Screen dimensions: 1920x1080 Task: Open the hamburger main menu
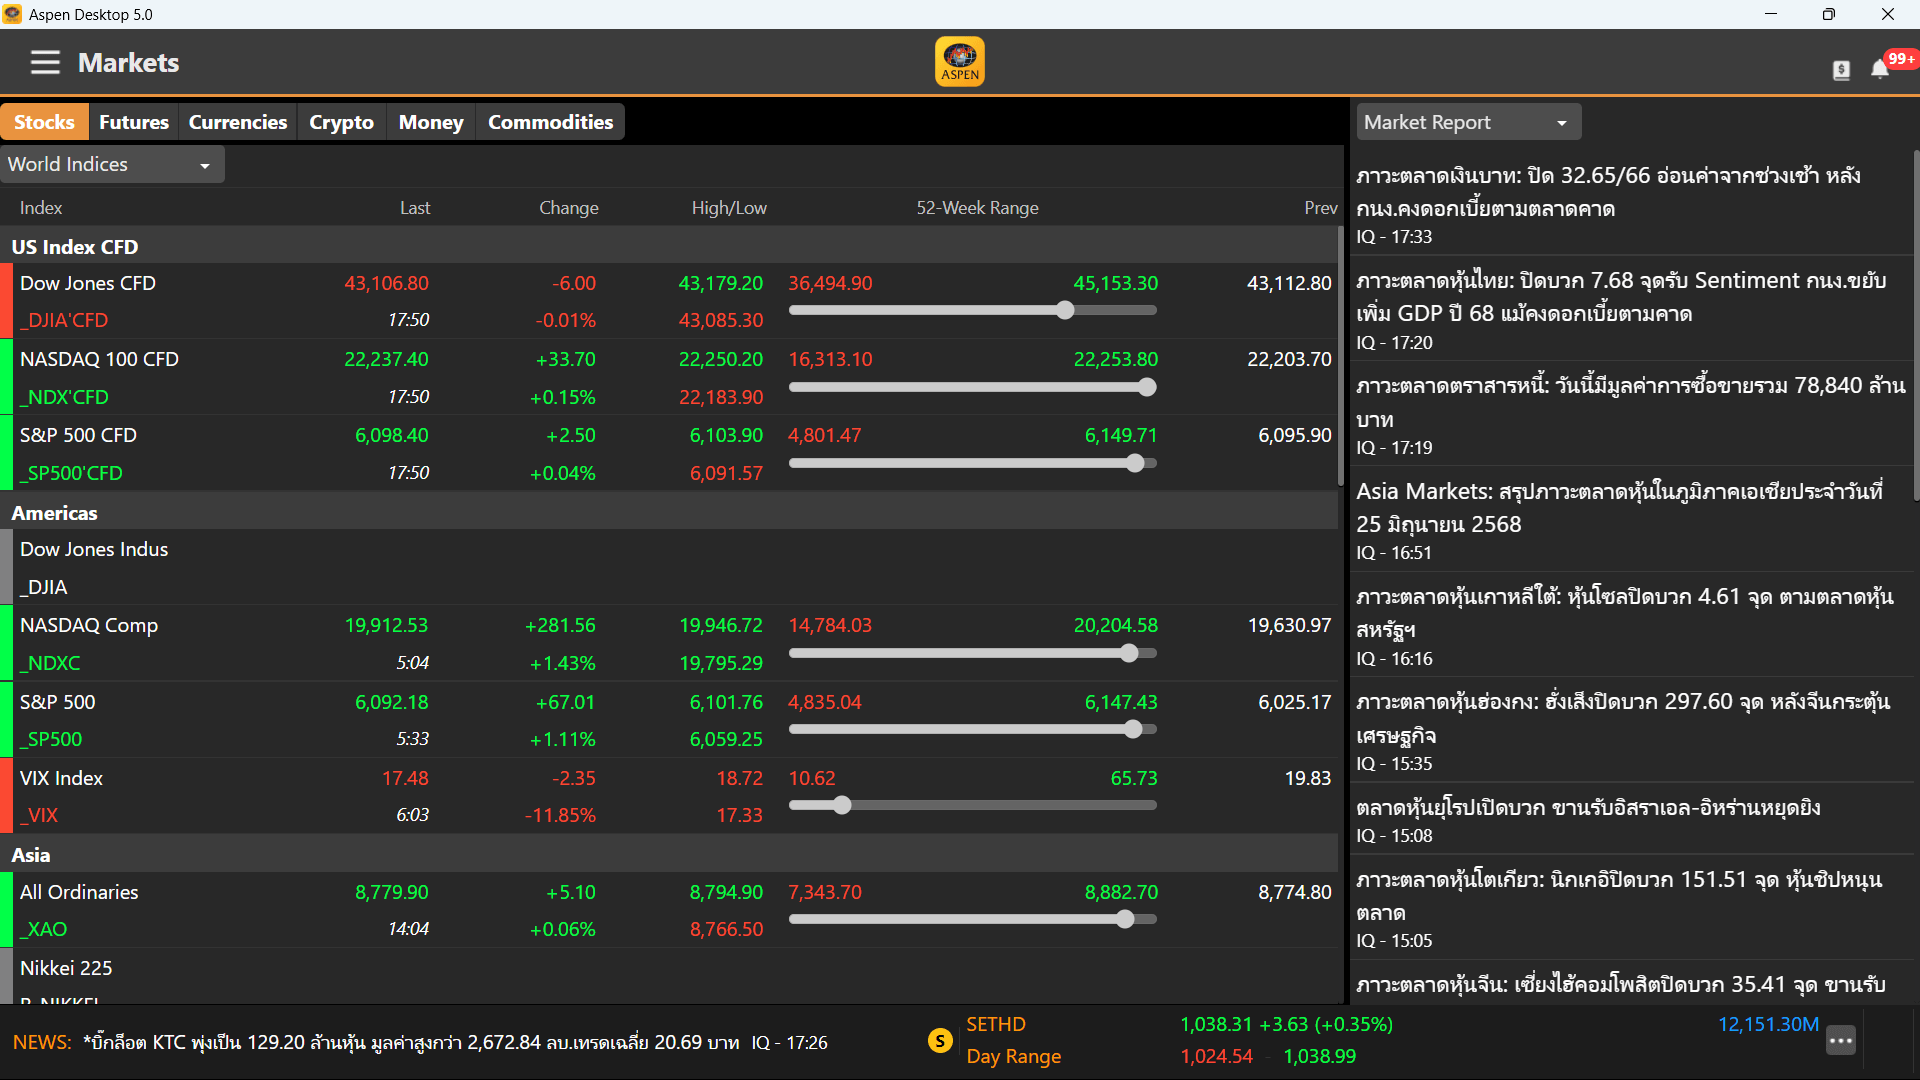pyautogui.click(x=45, y=62)
